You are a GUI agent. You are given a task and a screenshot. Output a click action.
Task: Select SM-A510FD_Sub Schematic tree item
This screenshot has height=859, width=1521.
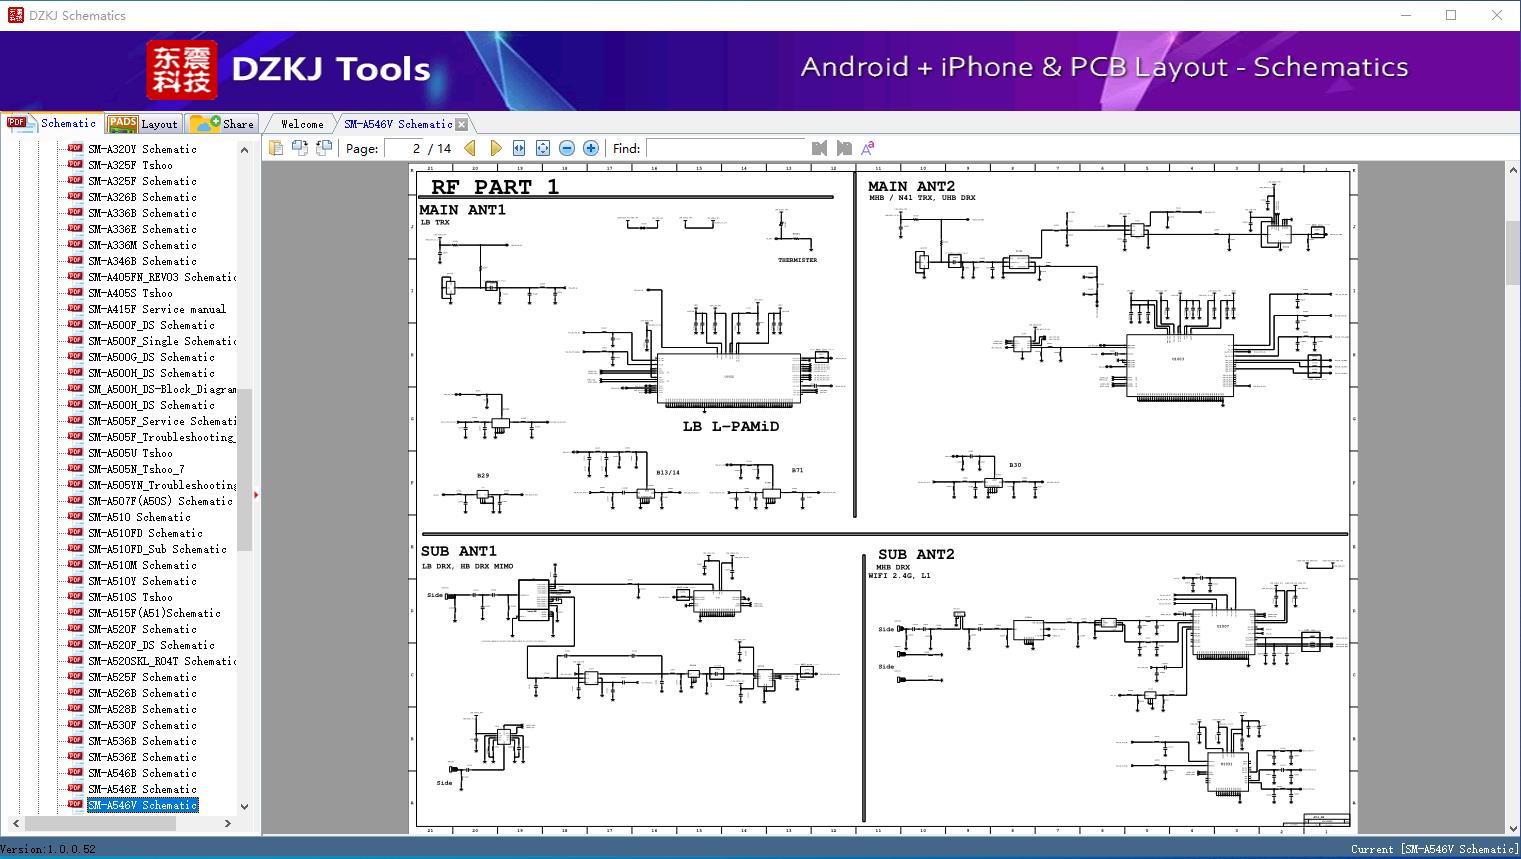coord(157,549)
